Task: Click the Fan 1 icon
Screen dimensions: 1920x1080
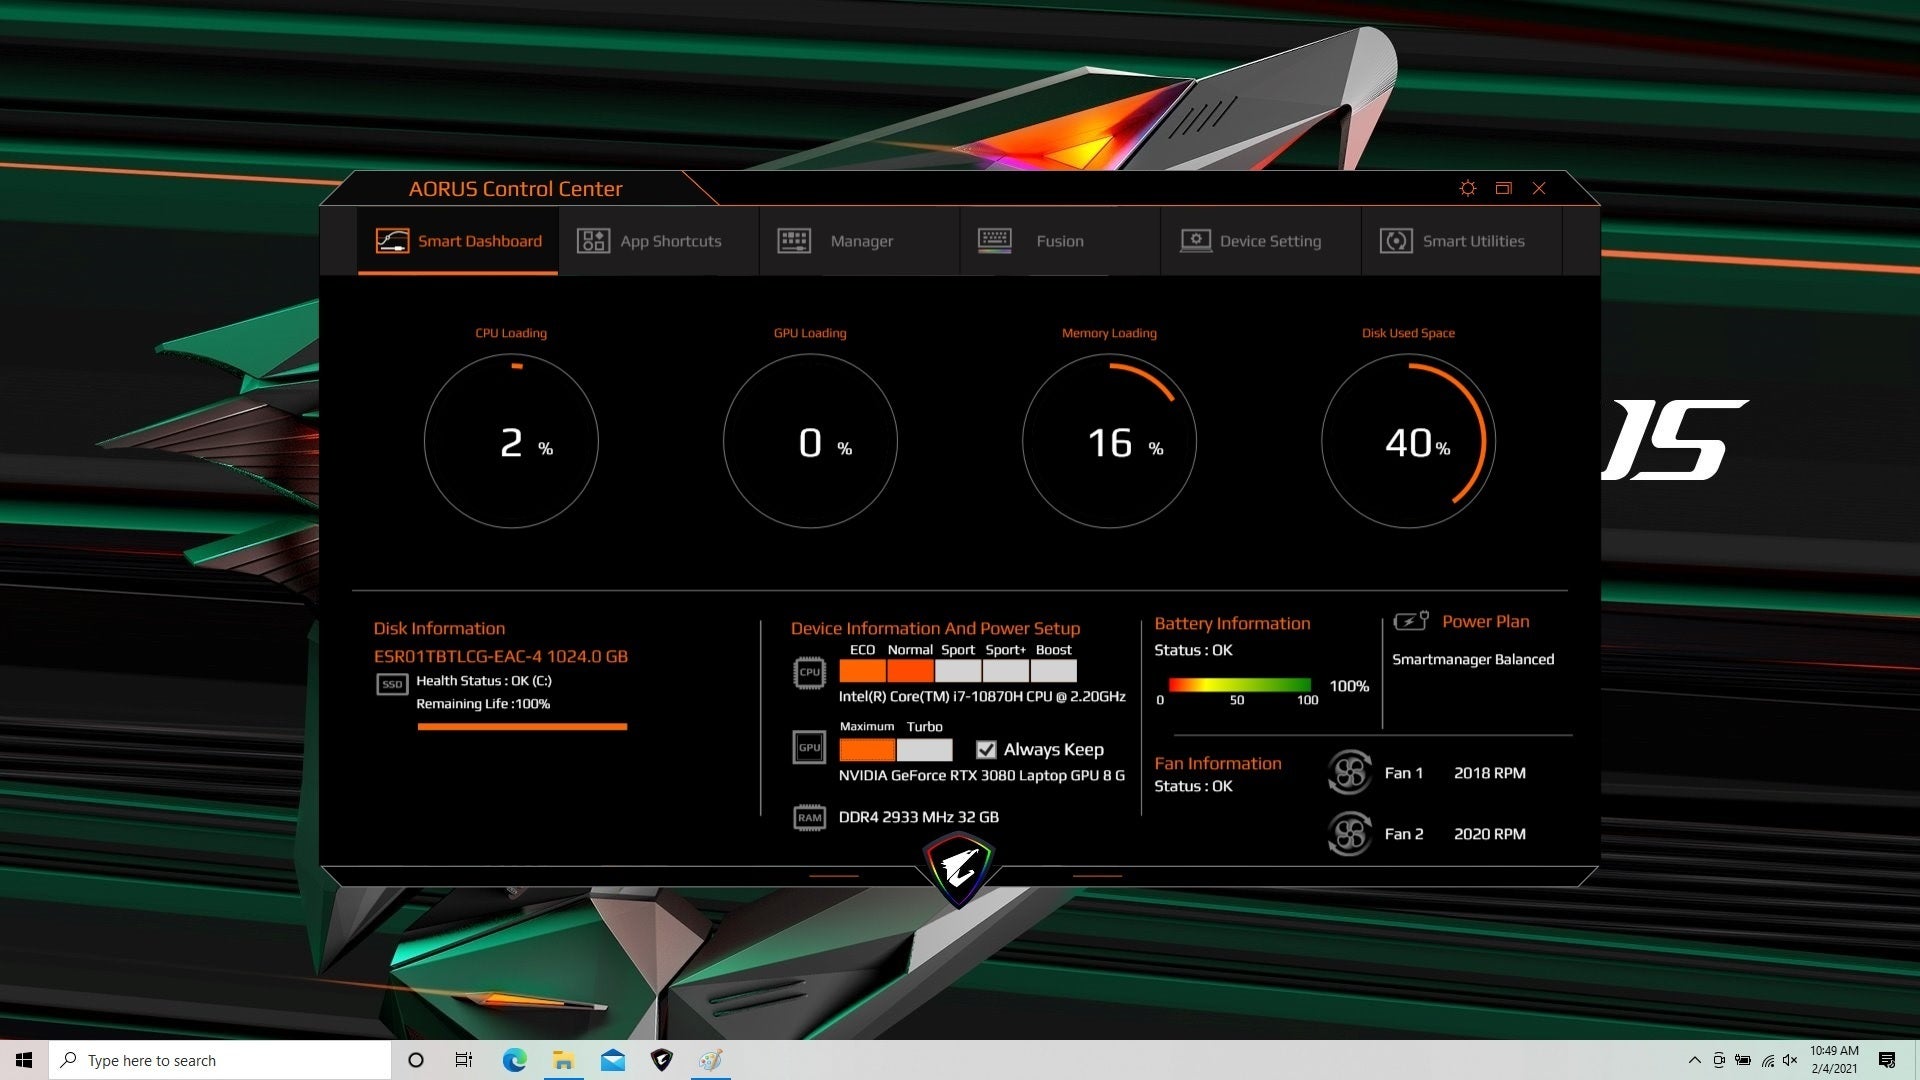Action: (1349, 772)
